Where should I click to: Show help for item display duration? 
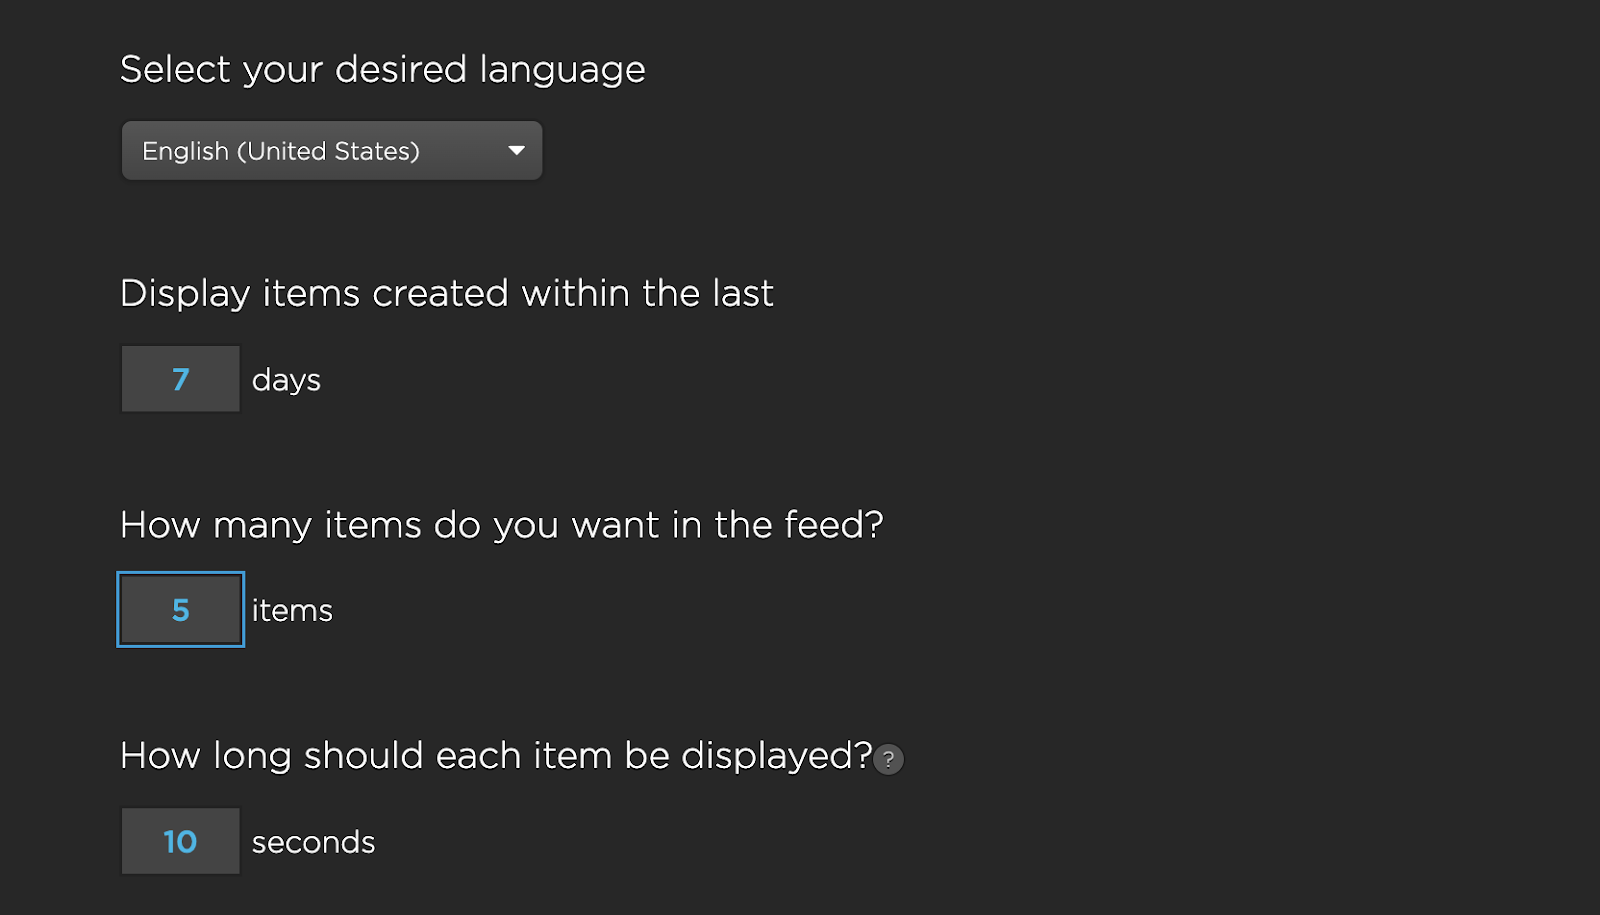click(x=888, y=760)
